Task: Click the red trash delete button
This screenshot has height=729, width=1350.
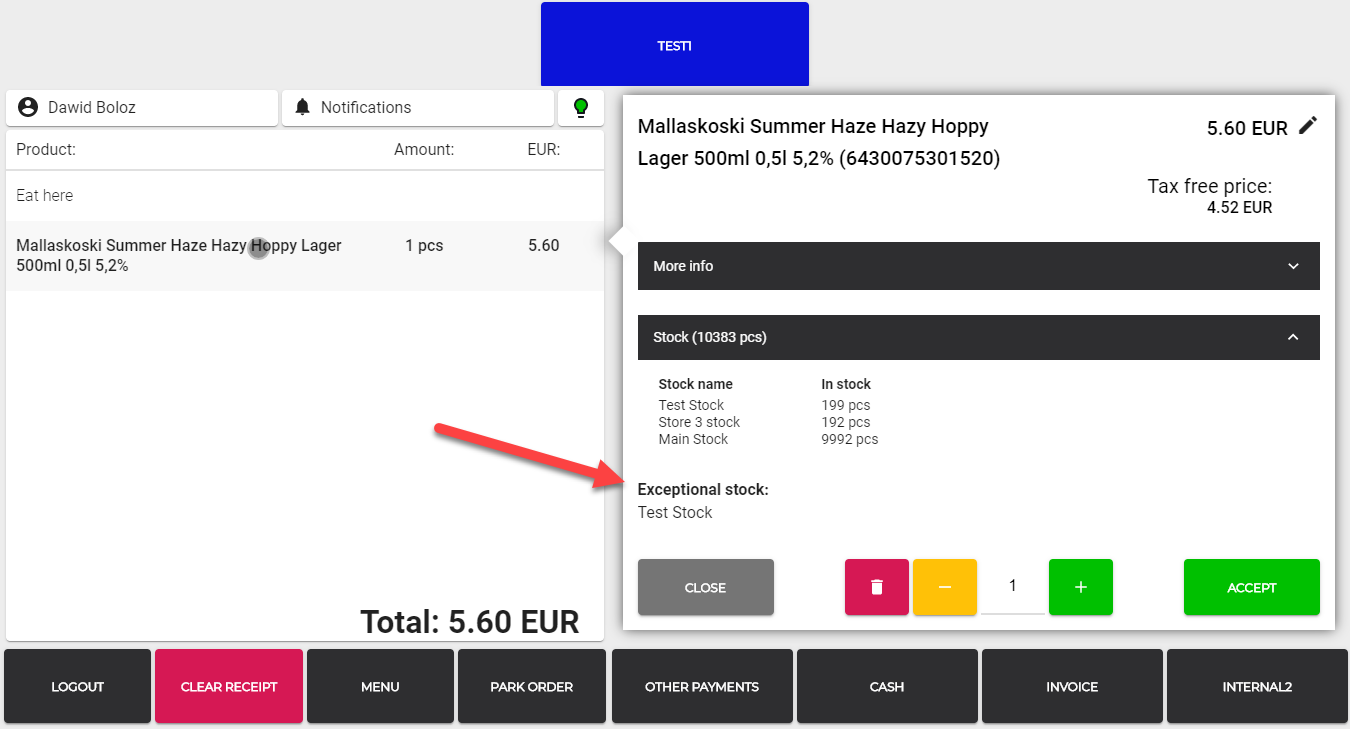Action: point(876,587)
